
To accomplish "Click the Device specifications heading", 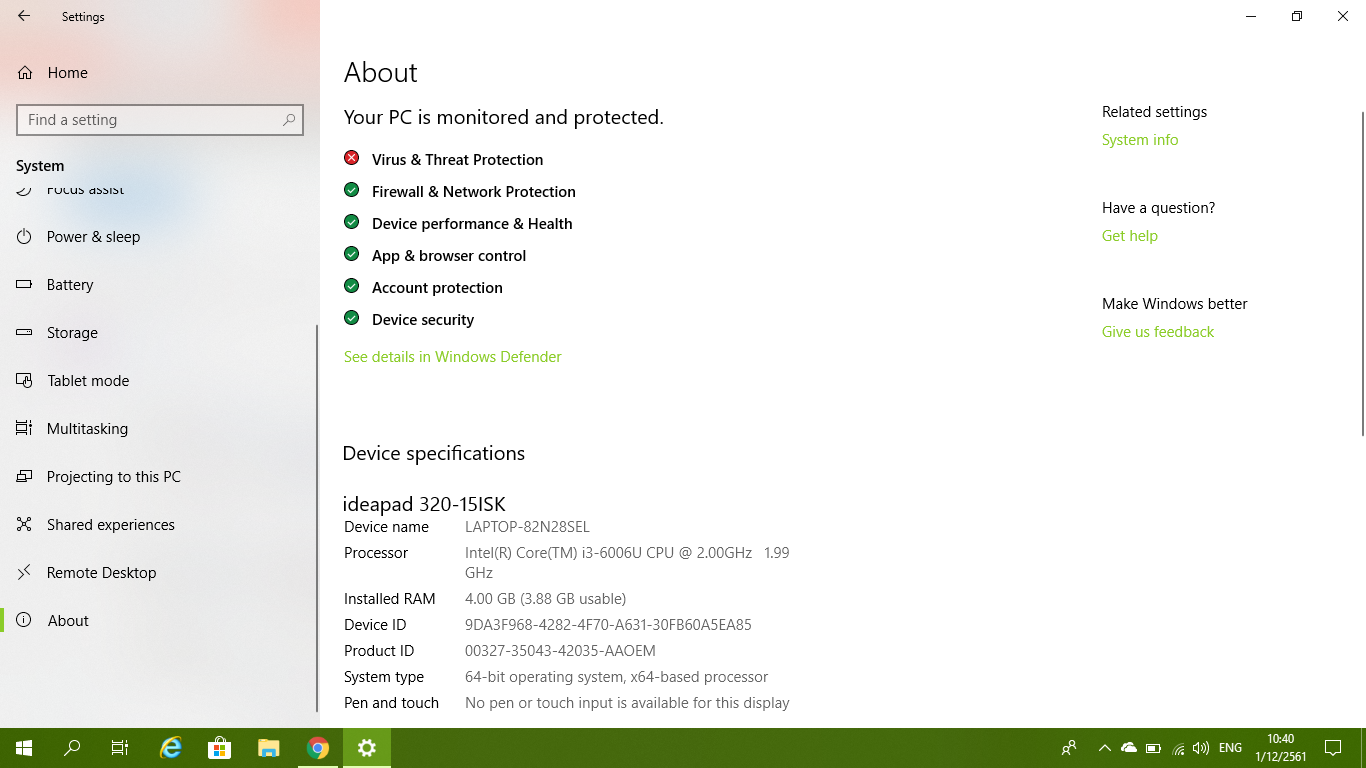I will (x=433, y=453).
